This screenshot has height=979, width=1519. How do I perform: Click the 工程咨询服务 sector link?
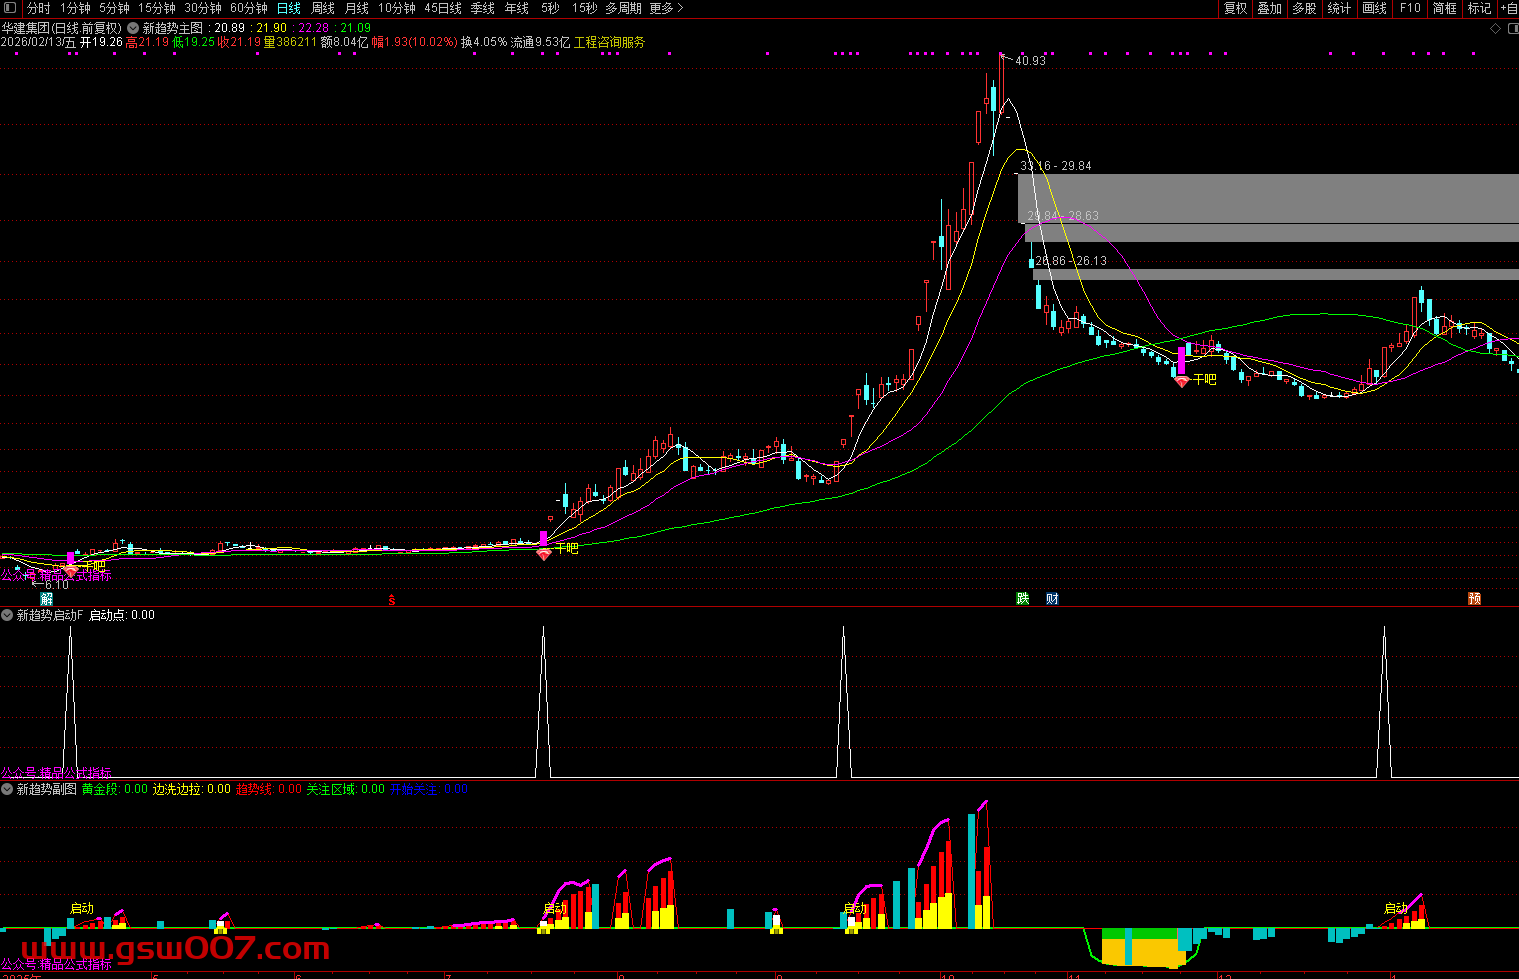click(609, 42)
